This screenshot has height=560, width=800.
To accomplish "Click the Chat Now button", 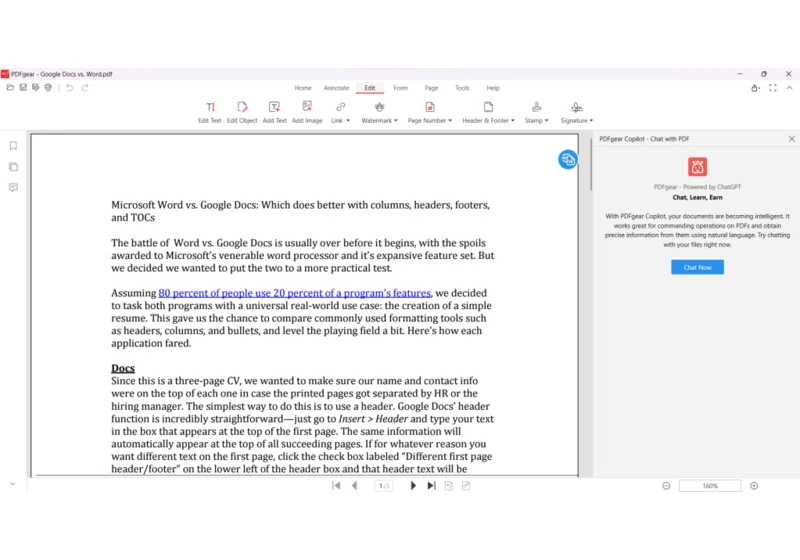I will pyautogui.click(x=697, y=267).
